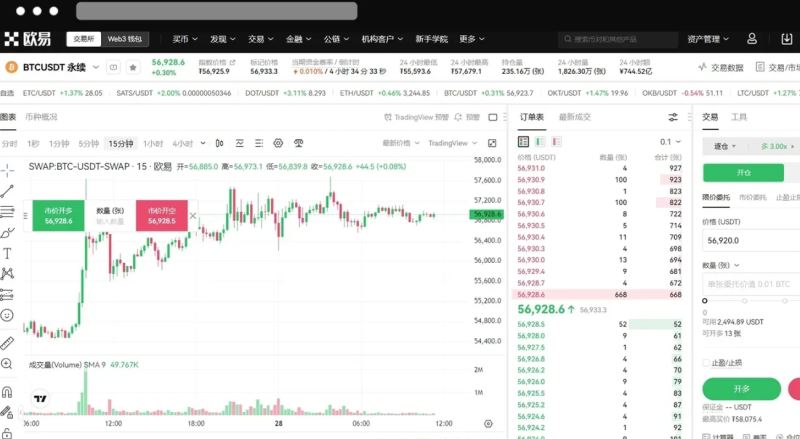Open the 交易 top navigation menu
The image size is (800, 439).
[x=261, y=39]
